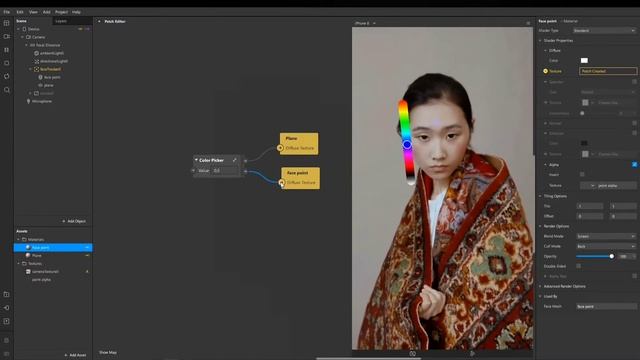Click the Camera icon in scene tree
This screenshot has height=360, width=640.
pyautogui.click(x=29, y=37)
